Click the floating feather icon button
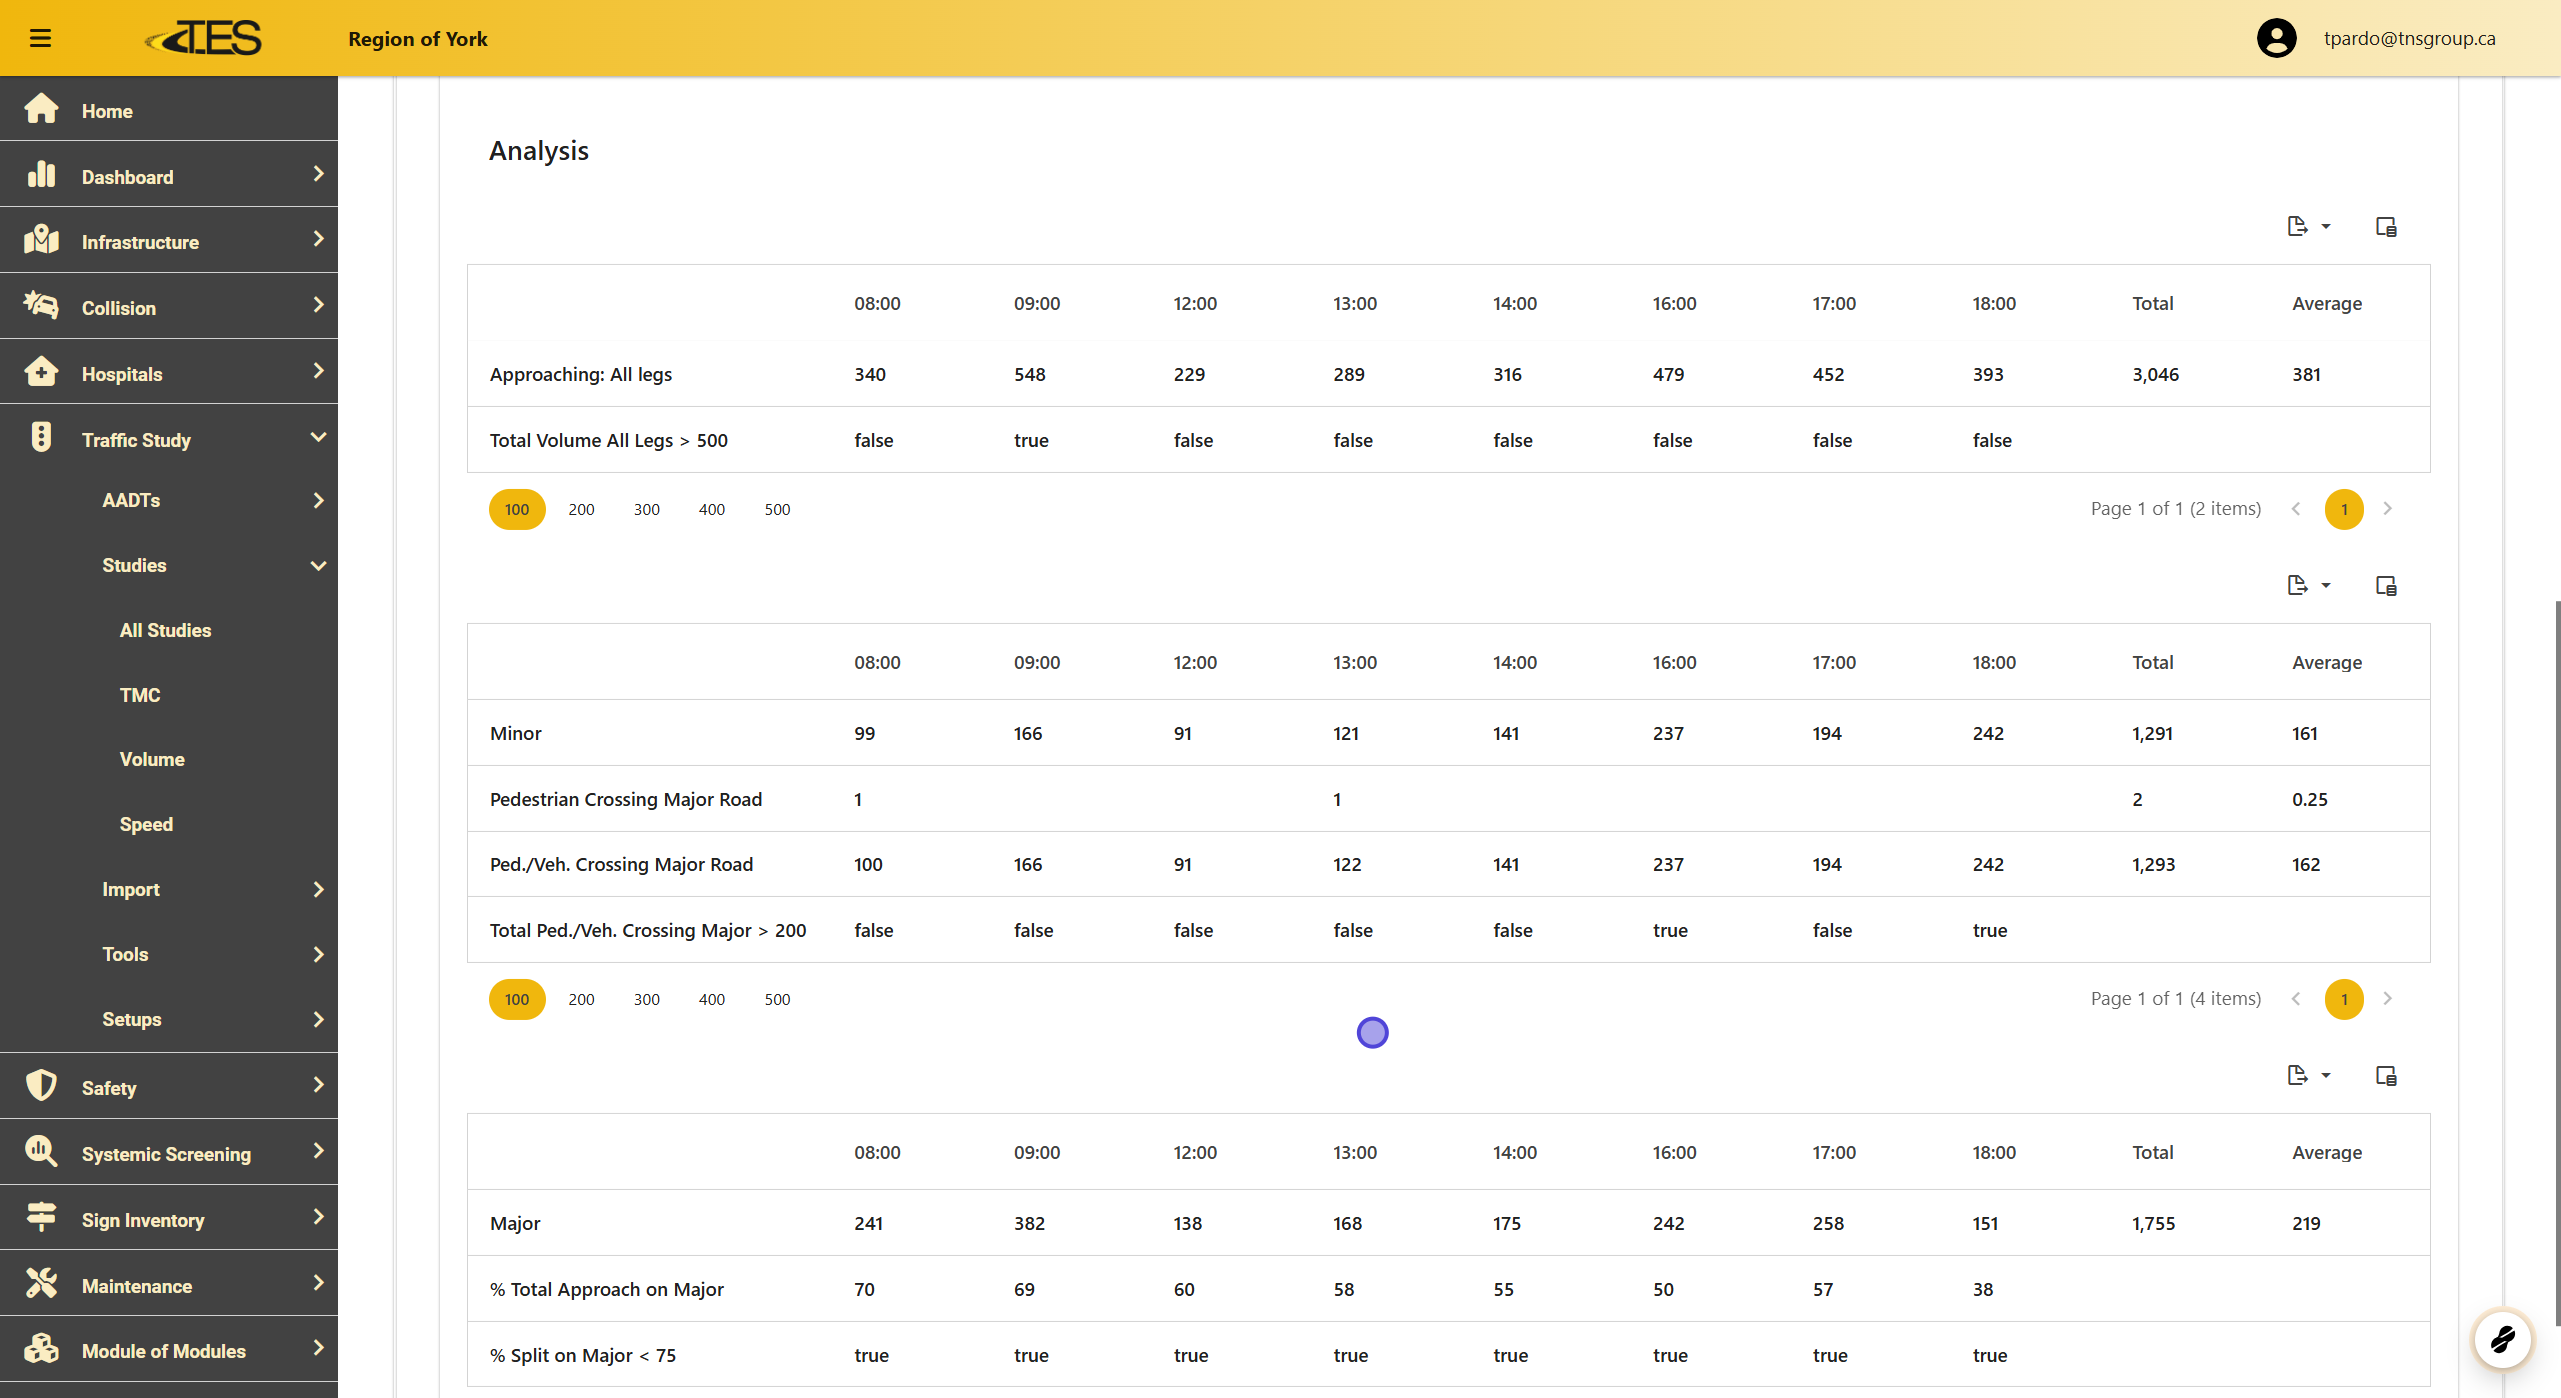This screenshot has height=1398, width=2561. pos(2502,1339)
